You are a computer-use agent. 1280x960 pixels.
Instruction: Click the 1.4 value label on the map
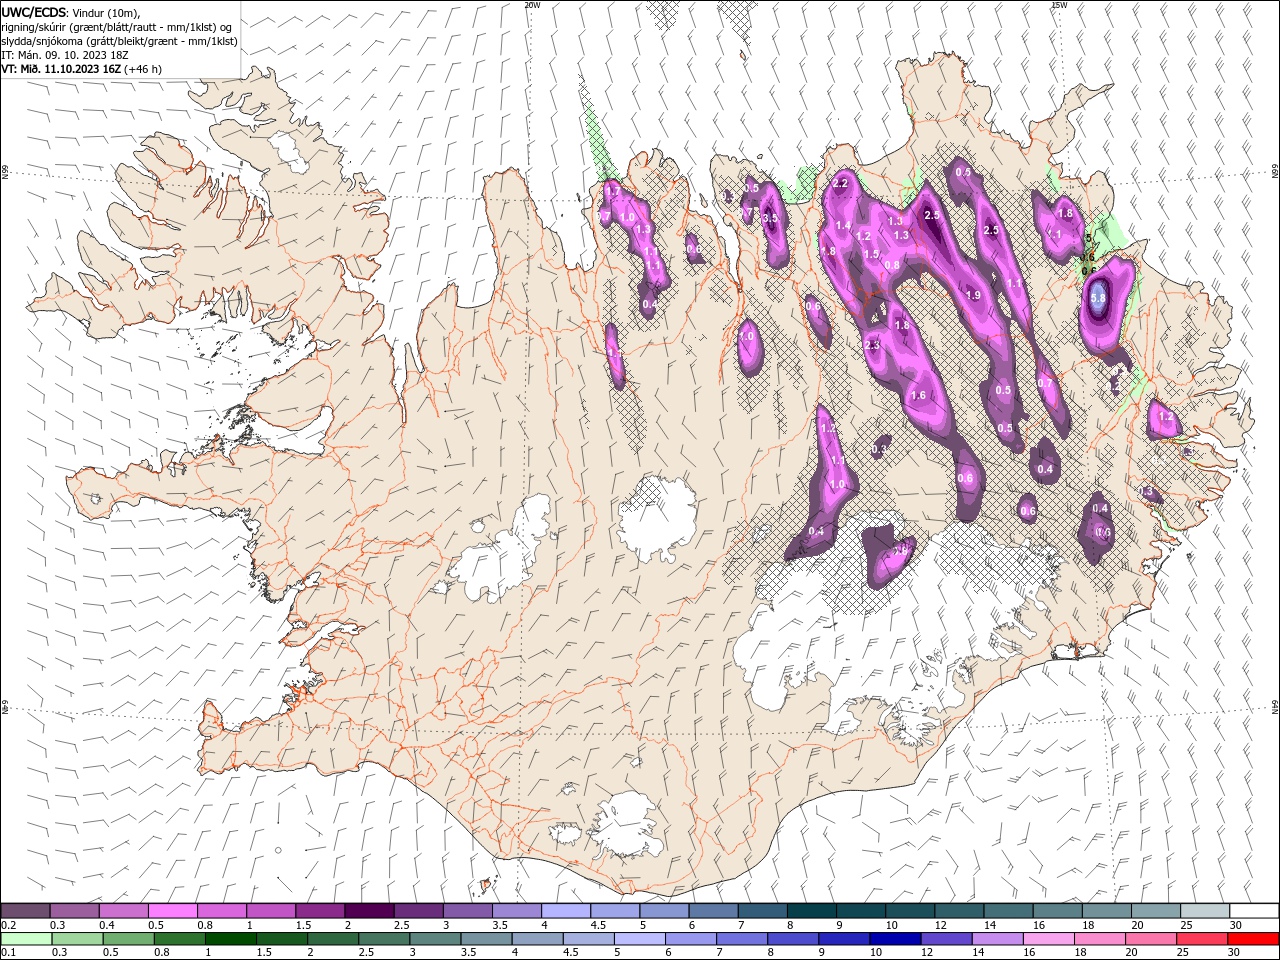tap(843, 227)
